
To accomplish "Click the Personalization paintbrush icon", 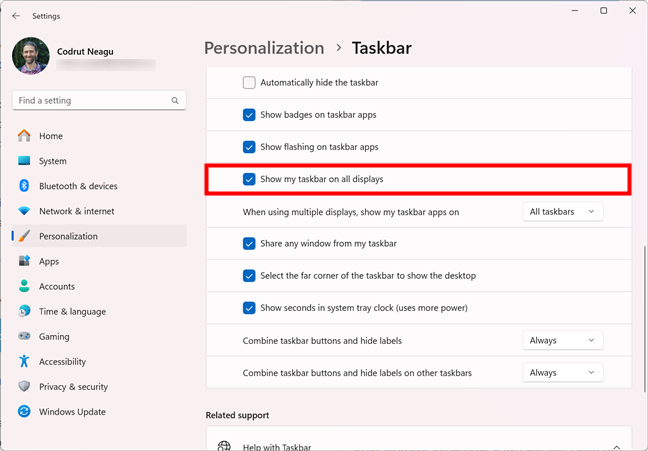I will (x=24, y=236).
